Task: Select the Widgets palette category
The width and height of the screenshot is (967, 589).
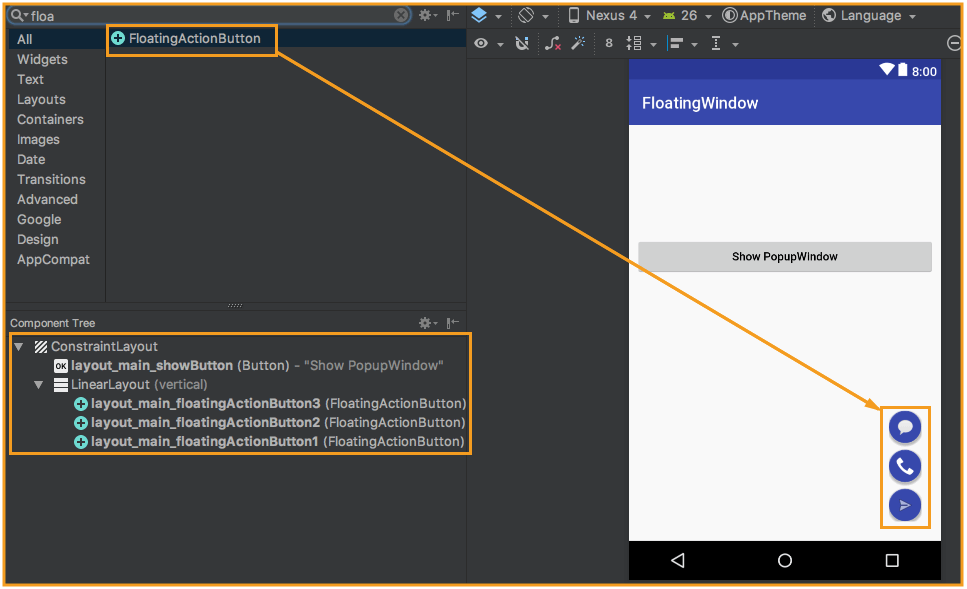Action: click(x=42, y=59)
